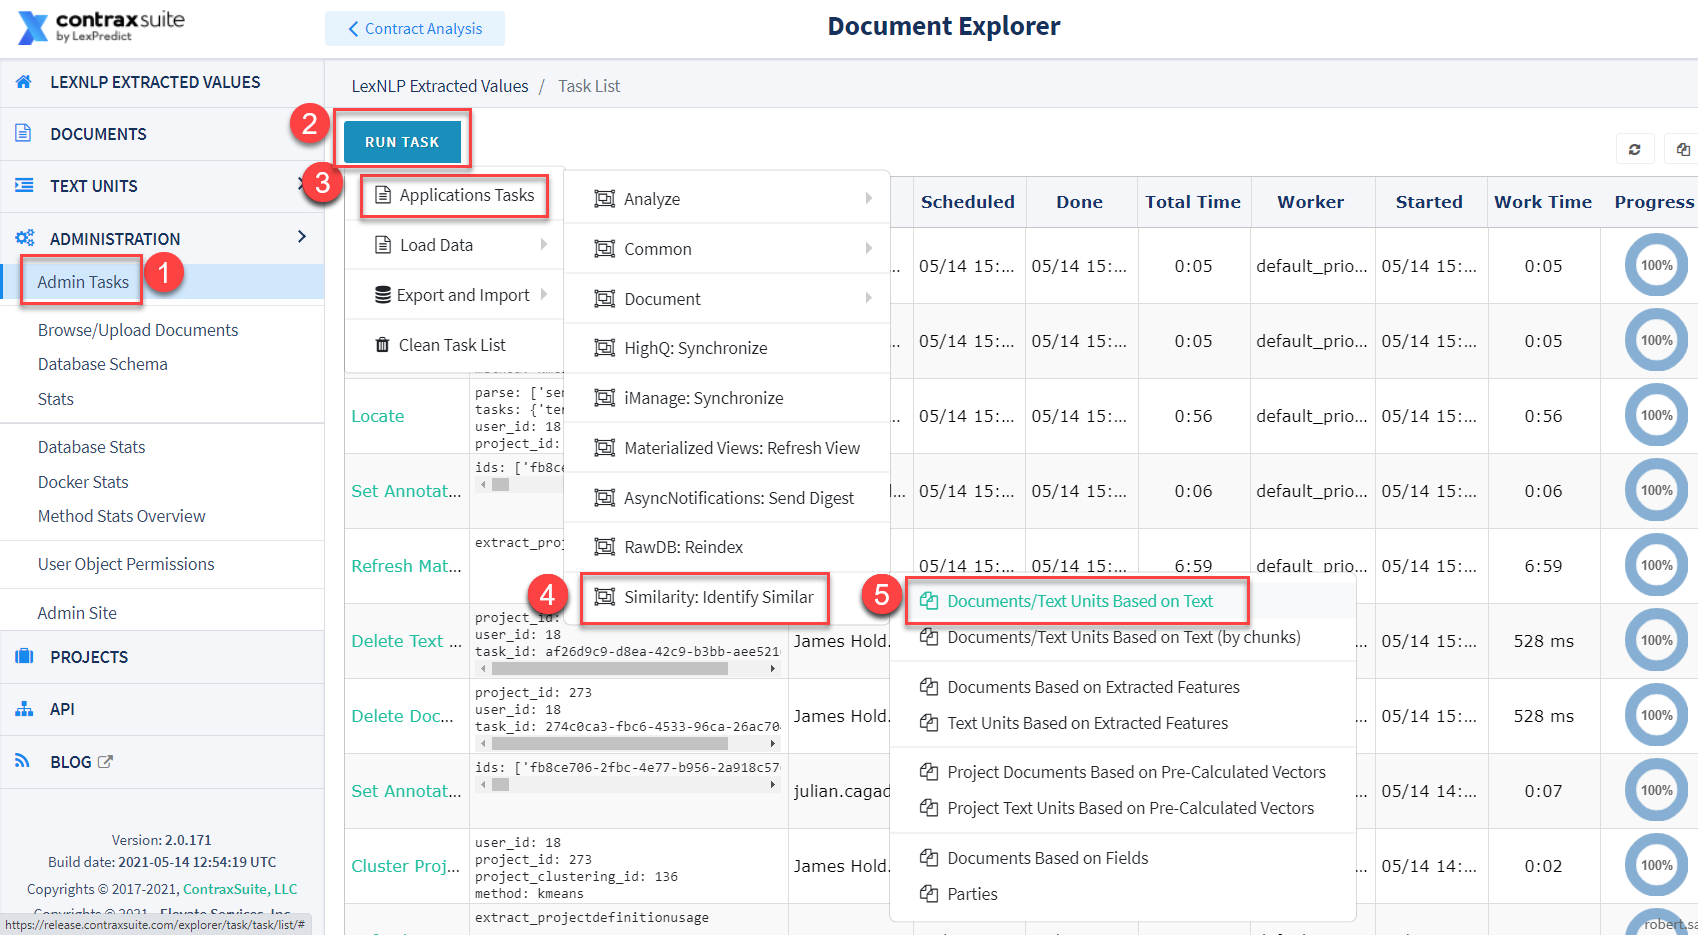Screen dimensions: 1698x935
Task: Expand the Load Data submenu arrow
Action: 544,244
